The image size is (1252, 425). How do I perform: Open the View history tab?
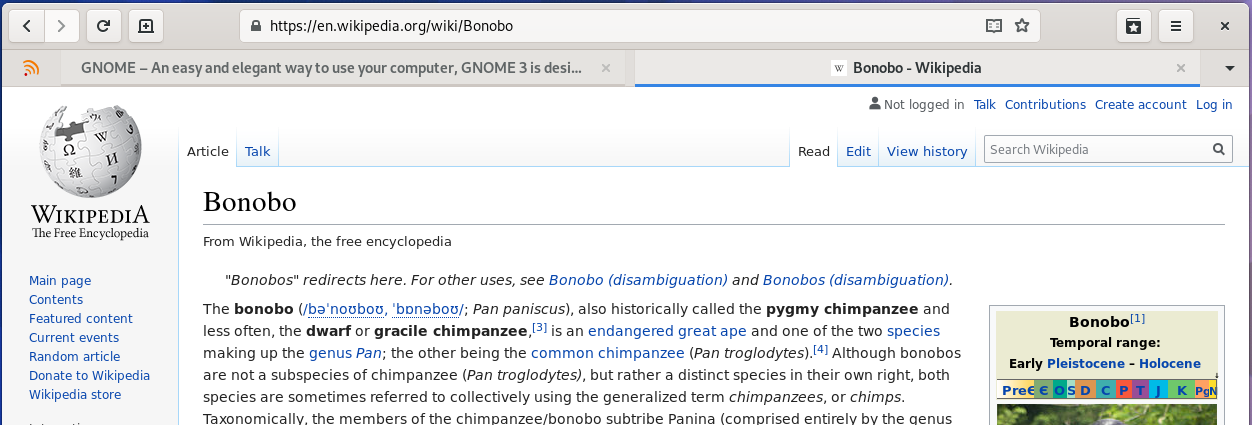click(x=927, y=152)
